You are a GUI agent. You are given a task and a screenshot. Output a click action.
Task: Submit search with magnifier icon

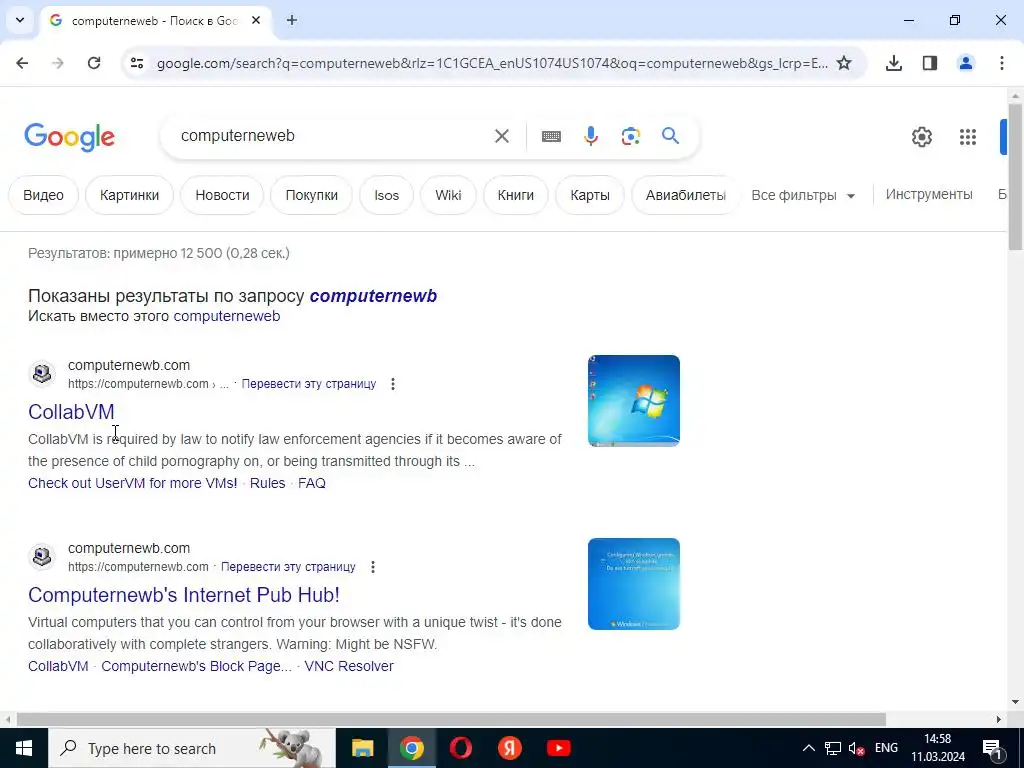(x=670, y=136)
